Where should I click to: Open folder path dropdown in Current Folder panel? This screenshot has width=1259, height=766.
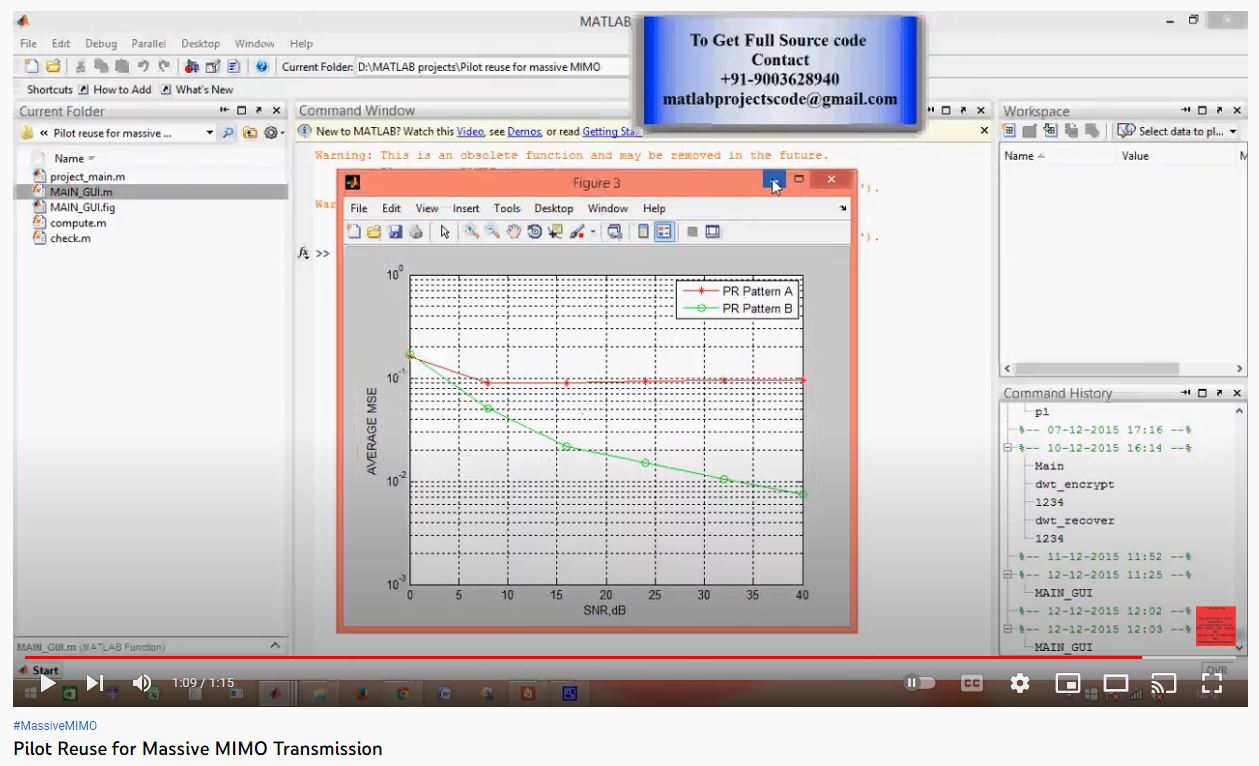pyautogui.click(x=210, y=133)
